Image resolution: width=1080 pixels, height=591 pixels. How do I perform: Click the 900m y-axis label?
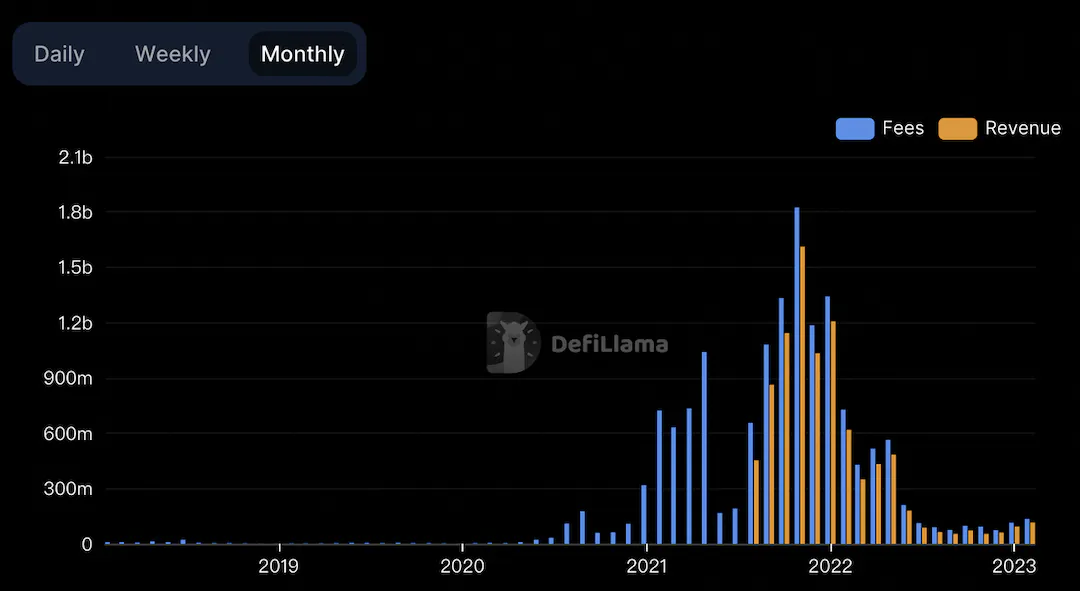point(68,378)
